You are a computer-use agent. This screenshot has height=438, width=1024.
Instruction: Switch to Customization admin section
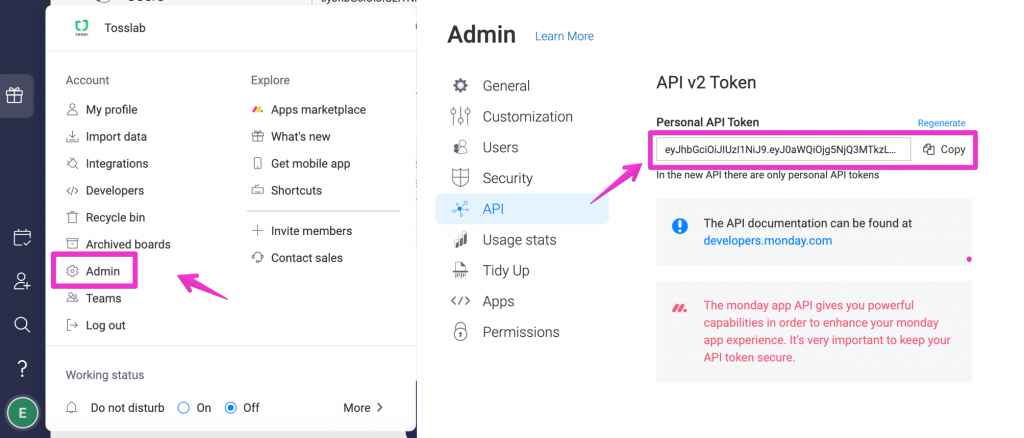[528, 116]
